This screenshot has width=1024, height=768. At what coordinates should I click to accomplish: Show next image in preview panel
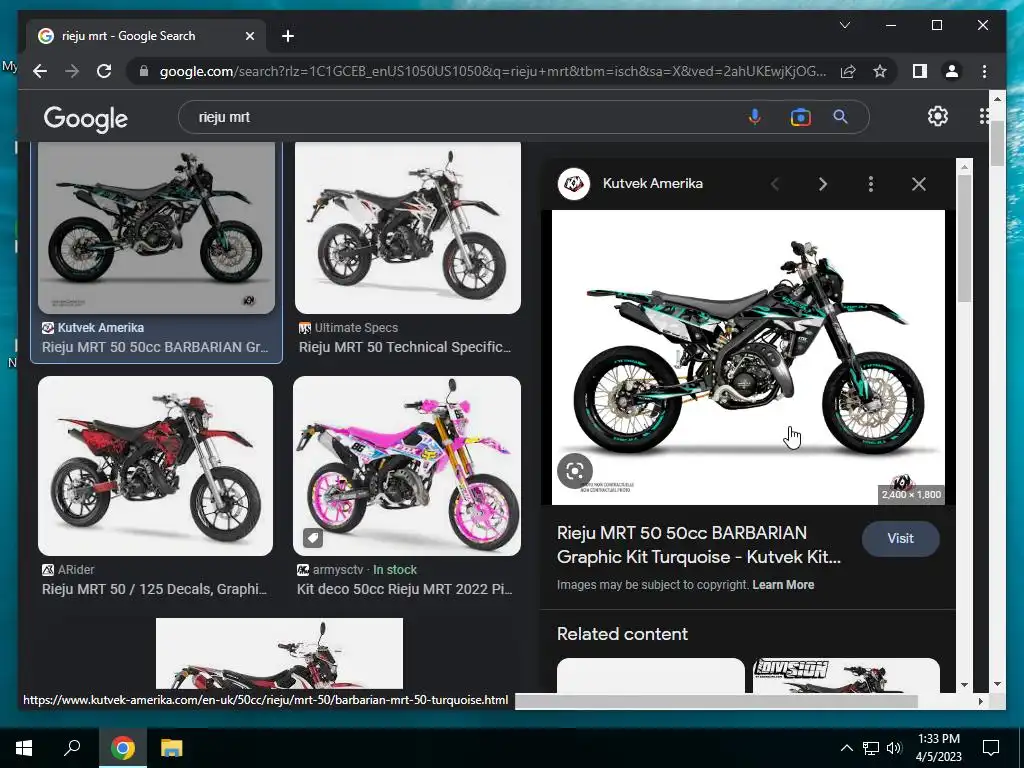pyautogui.click(x=823, y=184)
